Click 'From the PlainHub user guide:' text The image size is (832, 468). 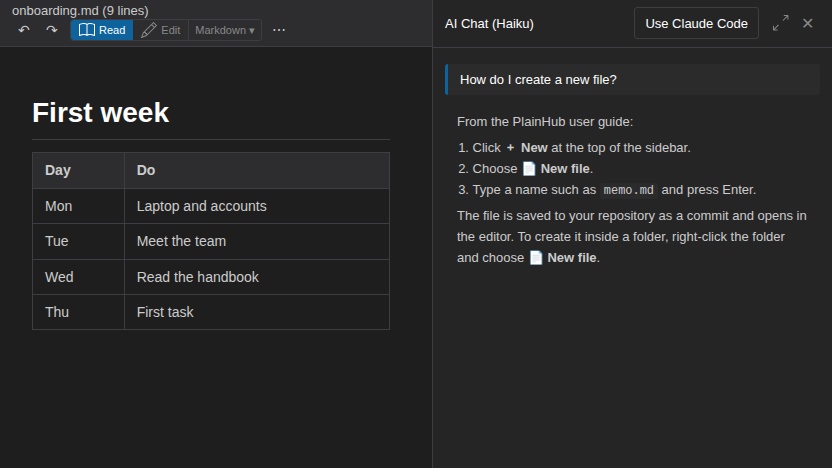coord(545,122)
